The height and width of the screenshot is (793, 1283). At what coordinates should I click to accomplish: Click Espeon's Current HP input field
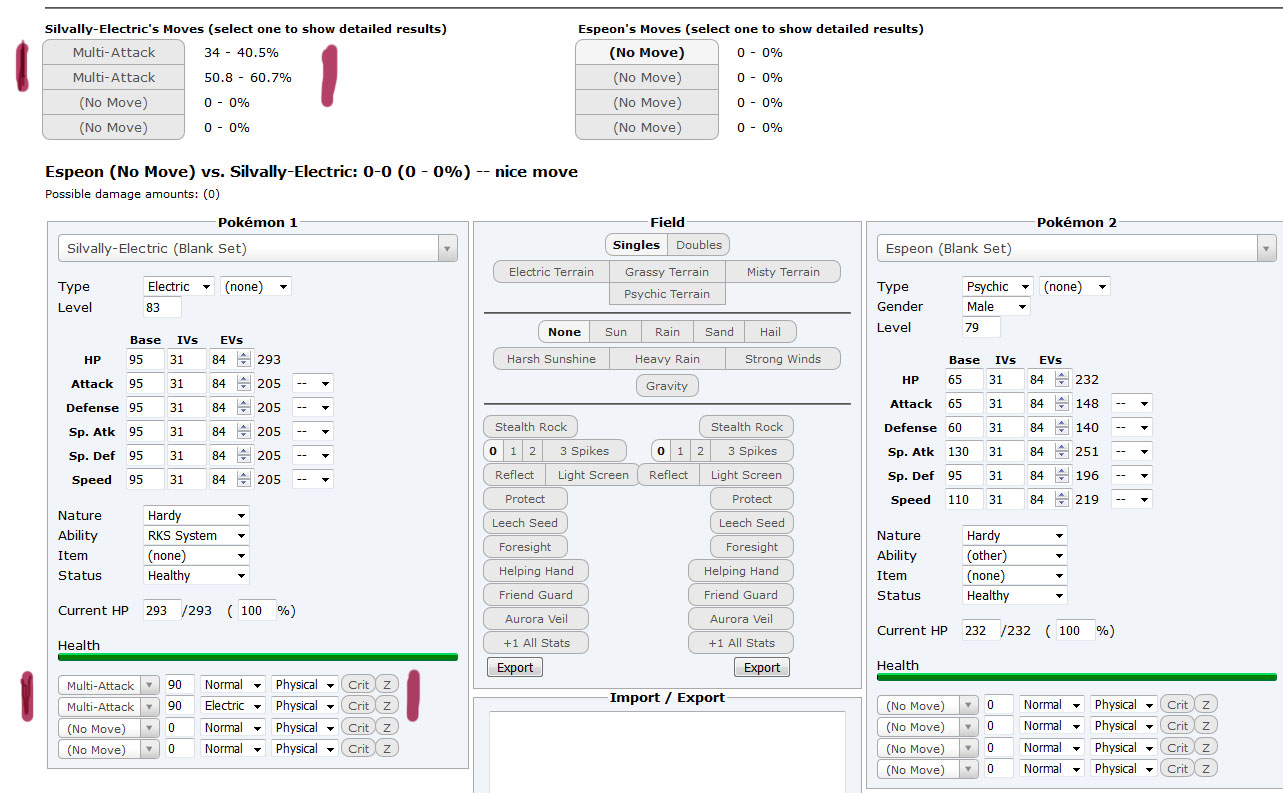(981, 631)
